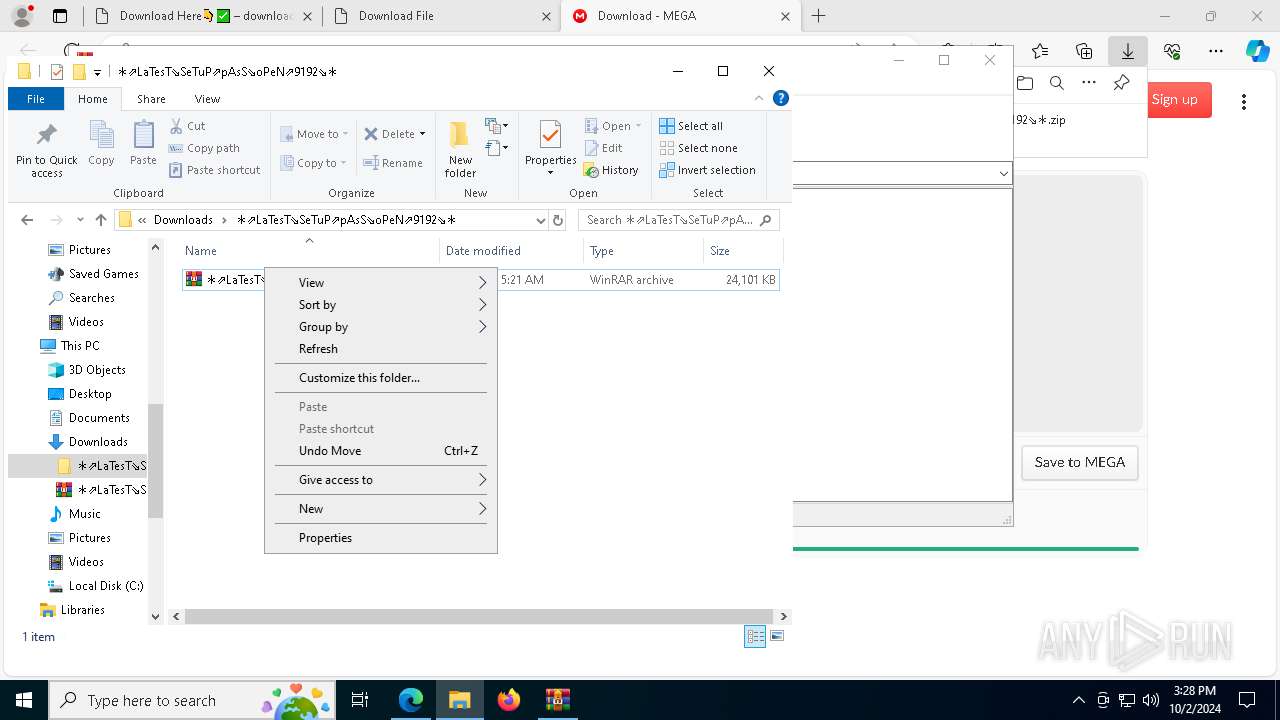The width and height of the screenshot is (1280, 720).
Task: Choose Properties from context menu
Action: click(381, 538)
